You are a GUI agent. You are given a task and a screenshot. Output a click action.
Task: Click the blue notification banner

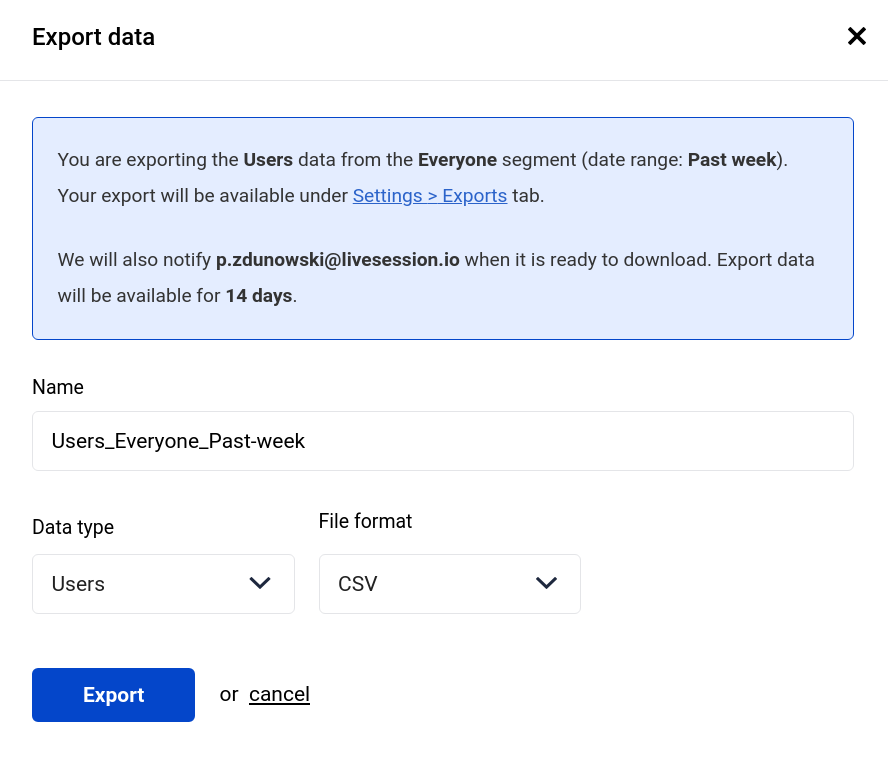coord(442,228)
